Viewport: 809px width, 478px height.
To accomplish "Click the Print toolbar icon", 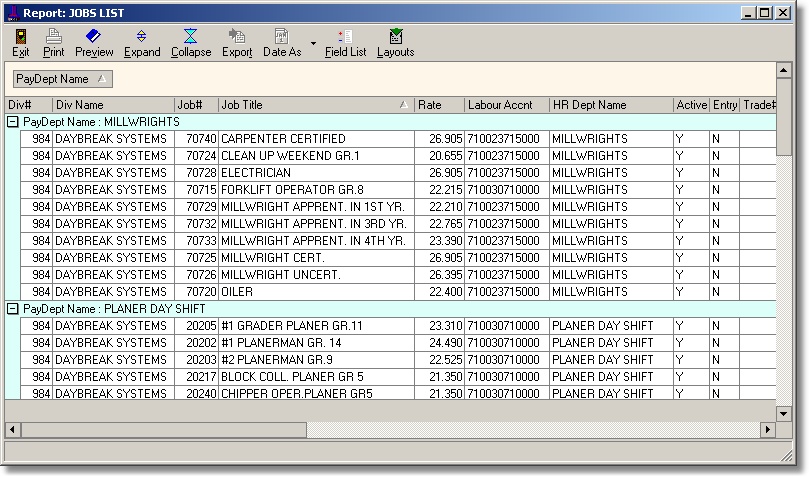I will pyautogui.click(x=53, y=43).
